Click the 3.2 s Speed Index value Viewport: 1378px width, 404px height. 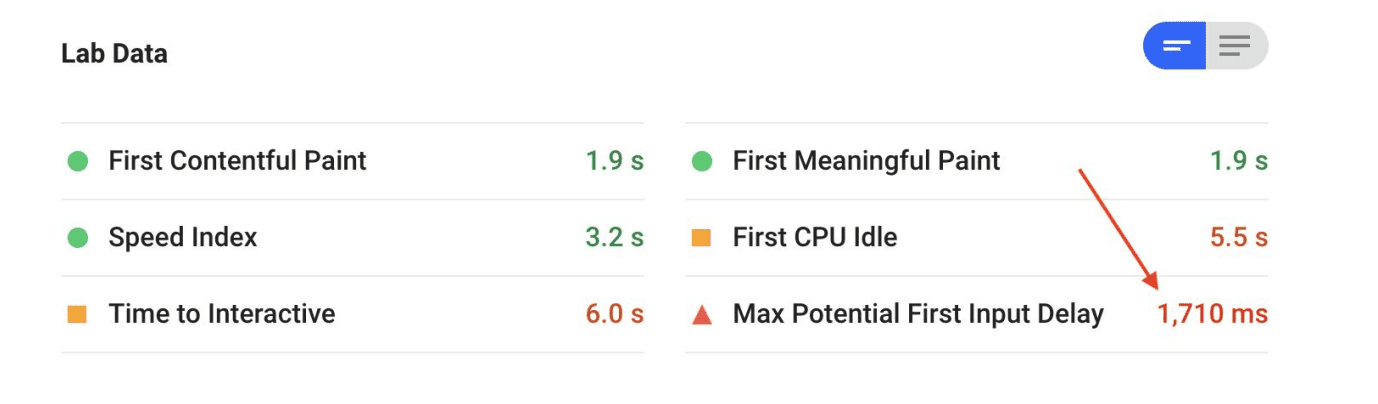pos(614,238)
